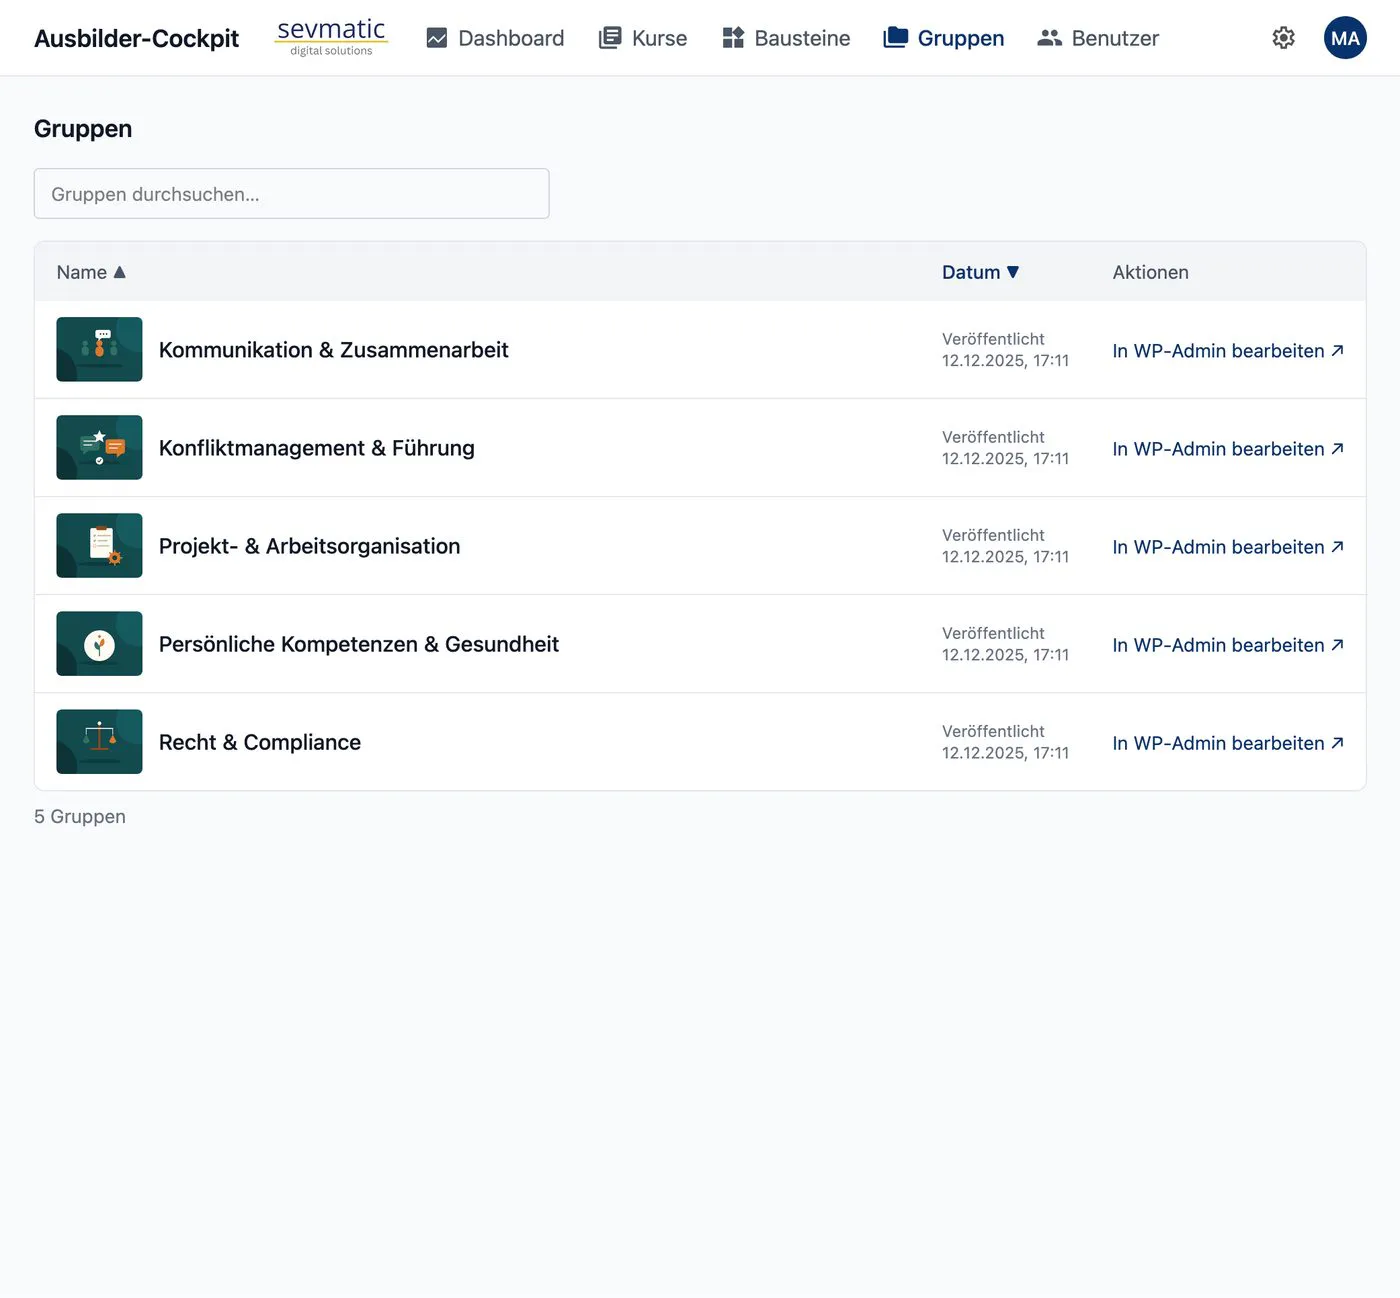Edit Persönliche Kompetenzen & Gesundheit in WP-Admin
The width and height of the screenshot is (1400, 1298).
coord(1228,645)
